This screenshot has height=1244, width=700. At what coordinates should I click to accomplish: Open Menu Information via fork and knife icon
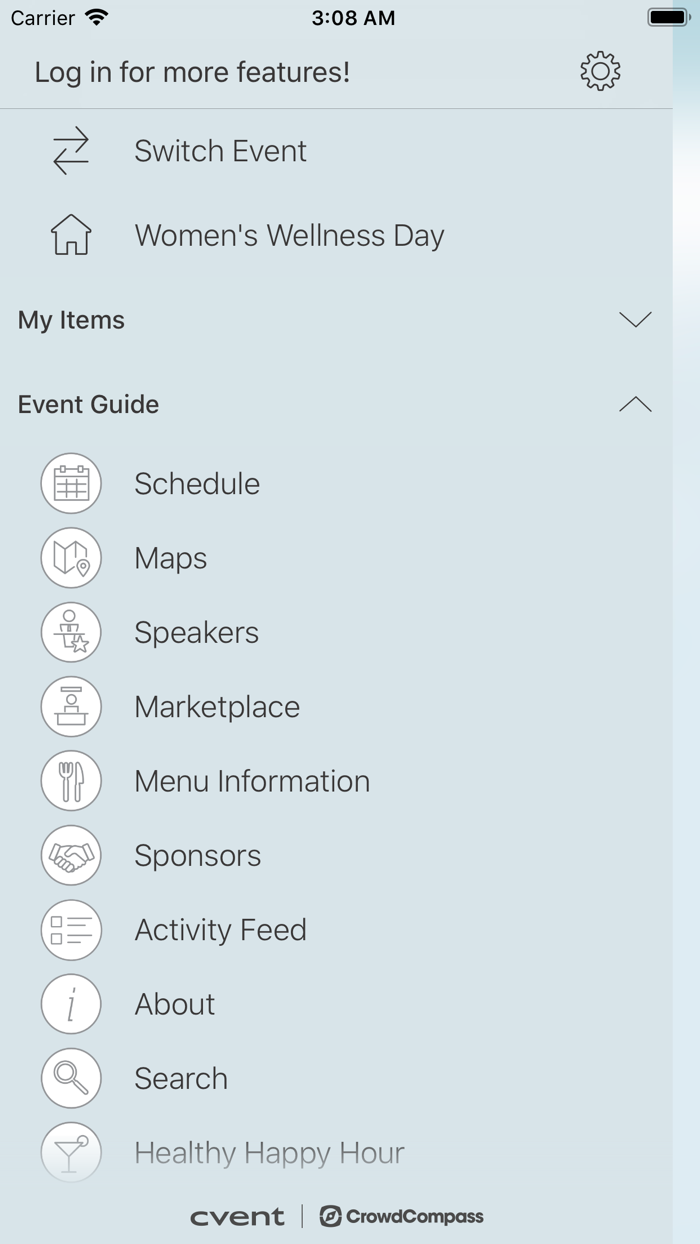(71, 781)
